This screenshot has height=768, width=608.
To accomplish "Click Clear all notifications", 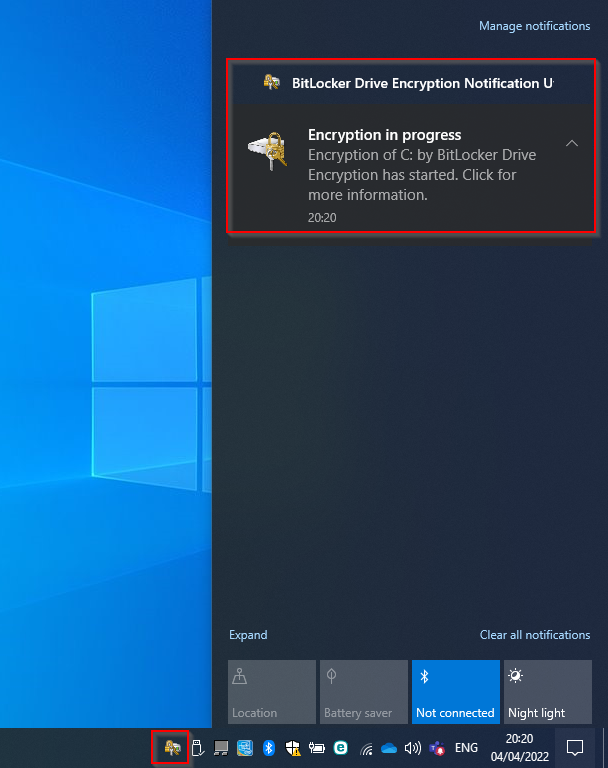I will click(x=534, y=635).
